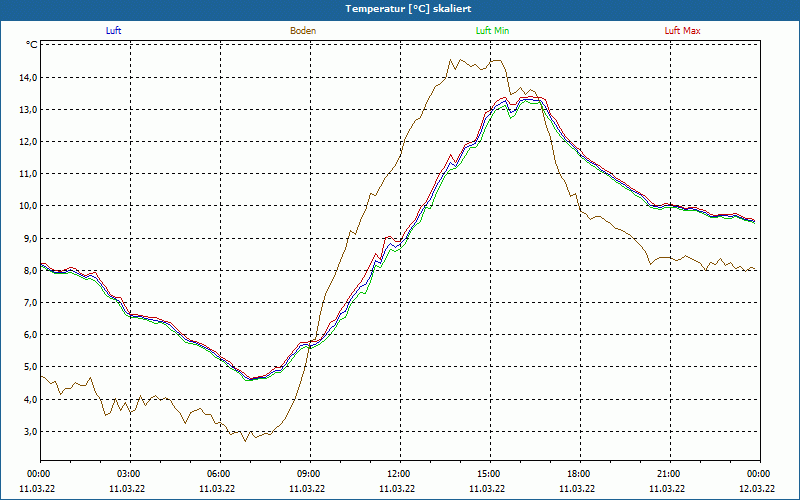Click the 11.03.22 date under 03:00
Image resolution: width=800 pixels, height=500 pixels.
[x=127, y=488]
